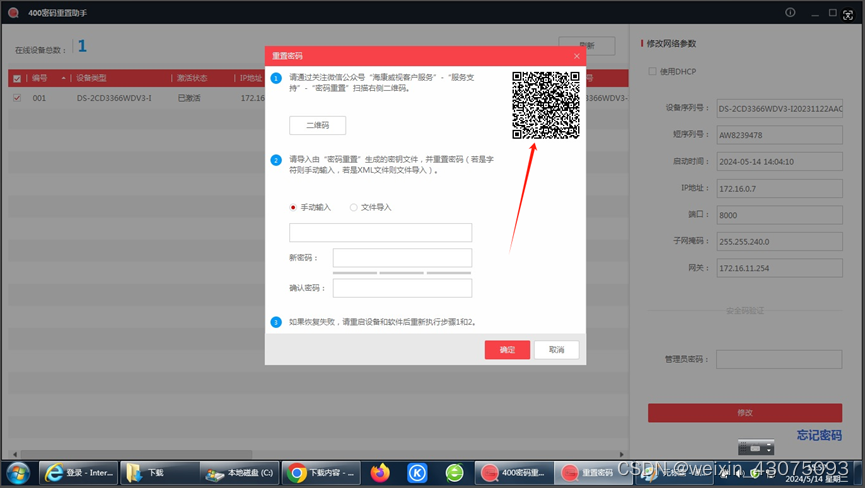Viewport: 865px width, 488px height.
Task: Open the info icon in title bar
Action: click(790, 12)
